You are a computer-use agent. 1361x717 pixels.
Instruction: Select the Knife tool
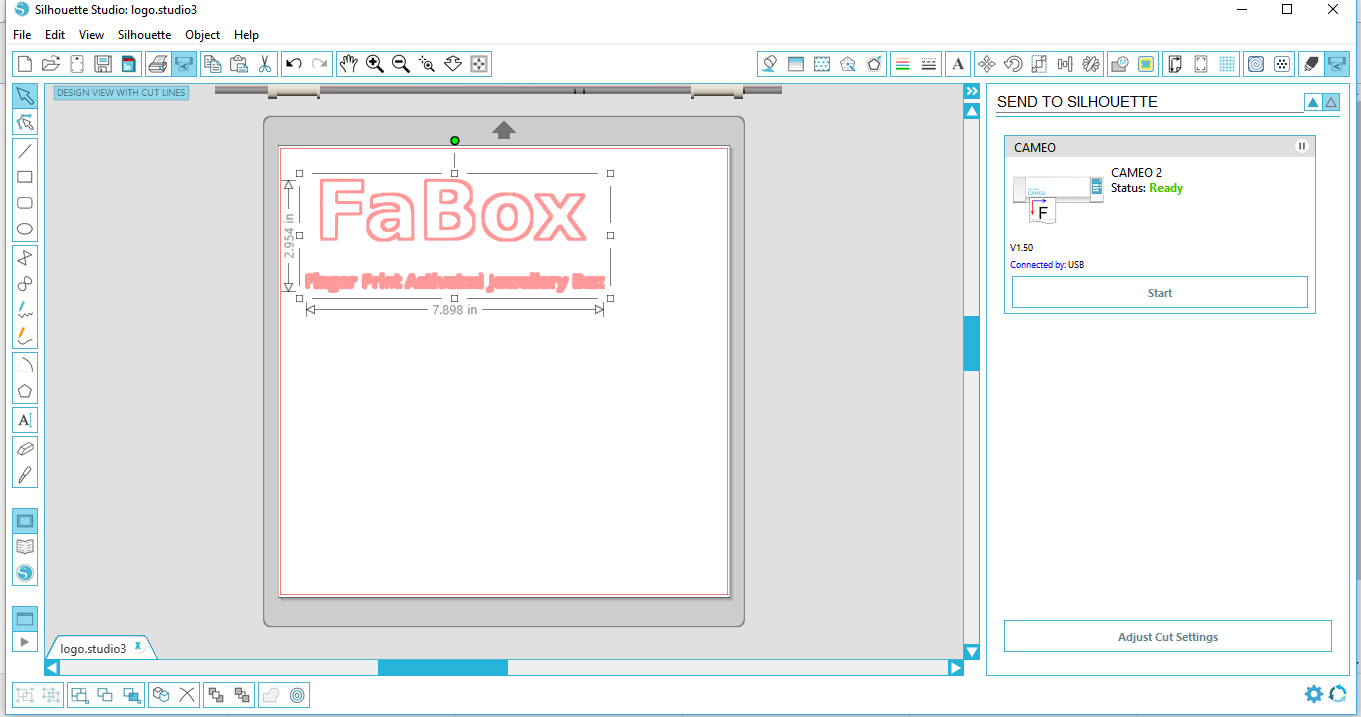tap(25, 475)
